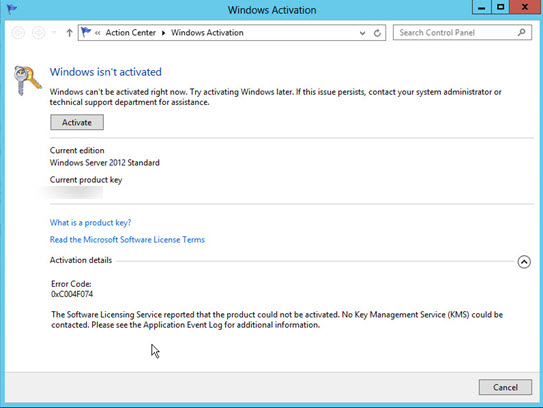Click the Activate button
Screen dimensions: 543x408
(77, 122)
